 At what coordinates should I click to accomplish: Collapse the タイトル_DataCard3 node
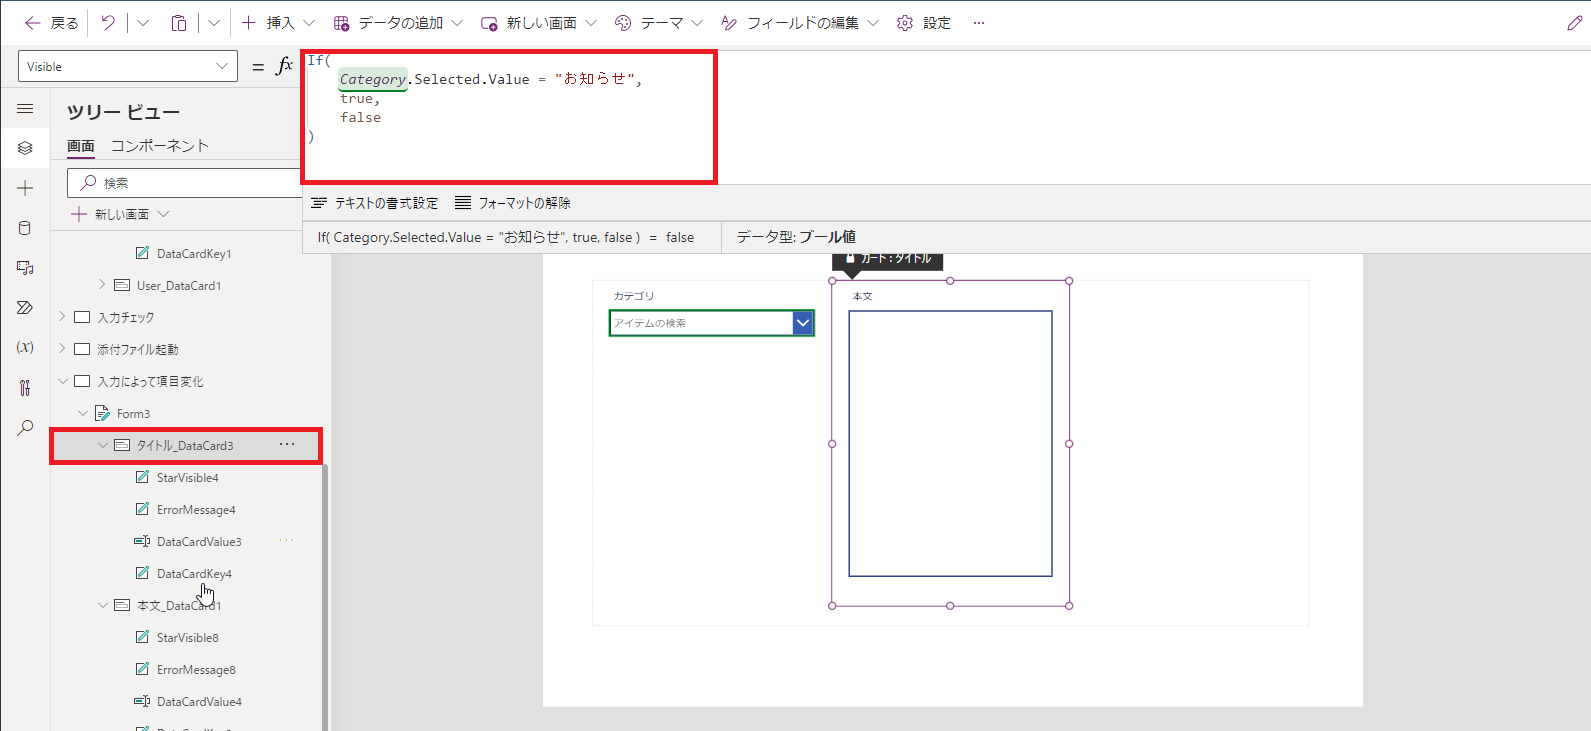102,445
